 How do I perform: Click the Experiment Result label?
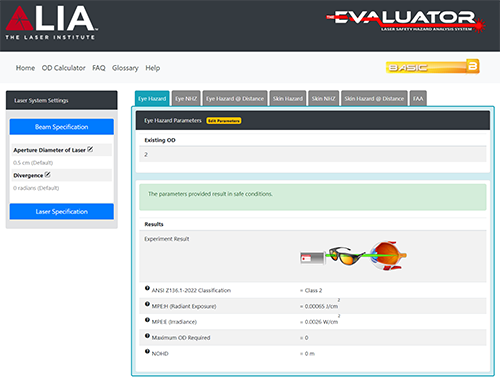point(167,239)
